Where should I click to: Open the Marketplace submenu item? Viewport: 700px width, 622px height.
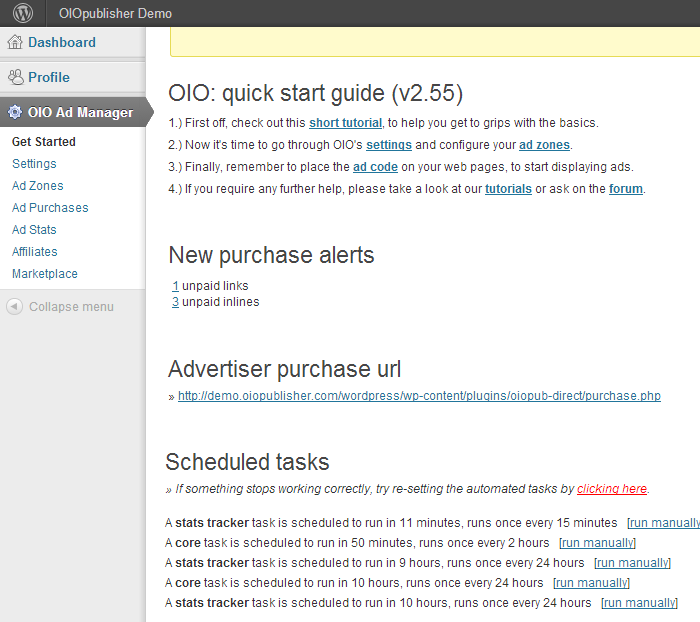pos(45,273)
